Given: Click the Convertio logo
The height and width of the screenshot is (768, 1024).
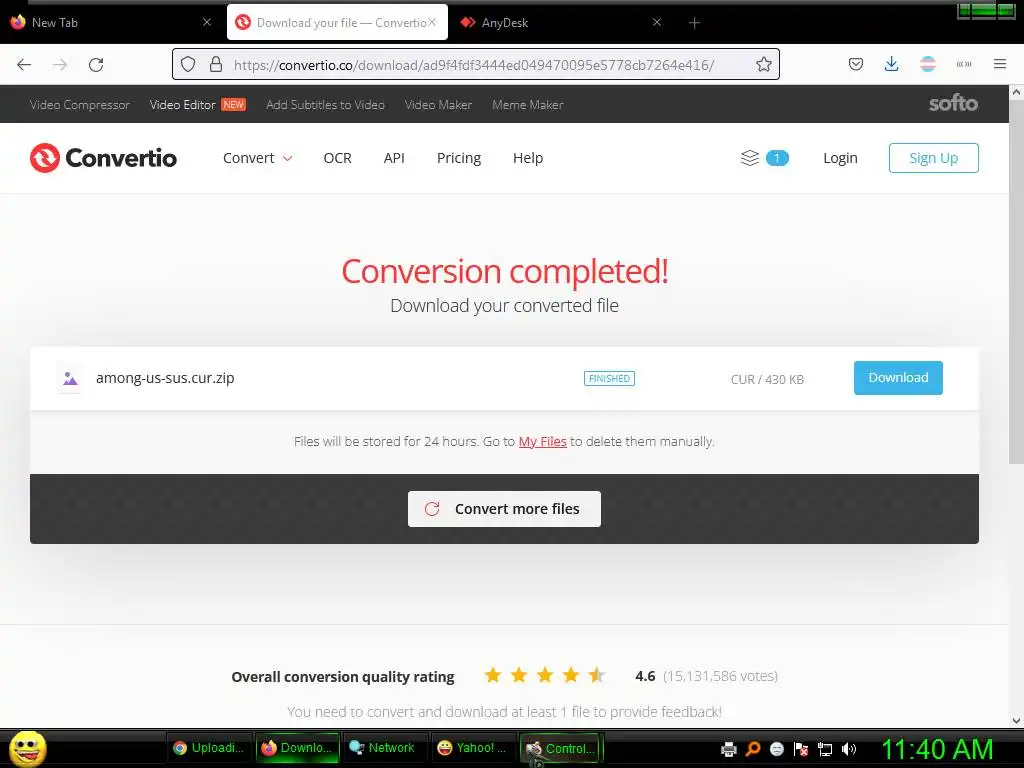Looking at the screenshot, I should click(x=103, y=158).
